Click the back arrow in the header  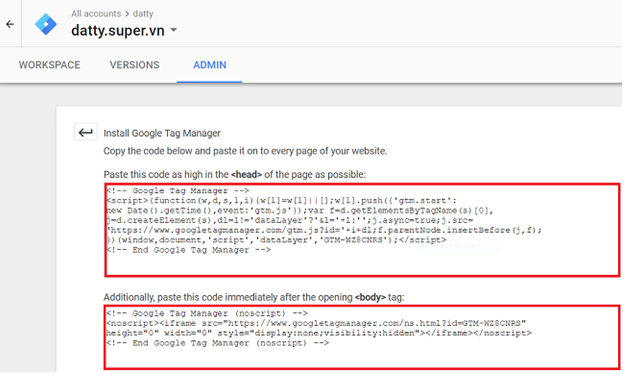[10, 24]
